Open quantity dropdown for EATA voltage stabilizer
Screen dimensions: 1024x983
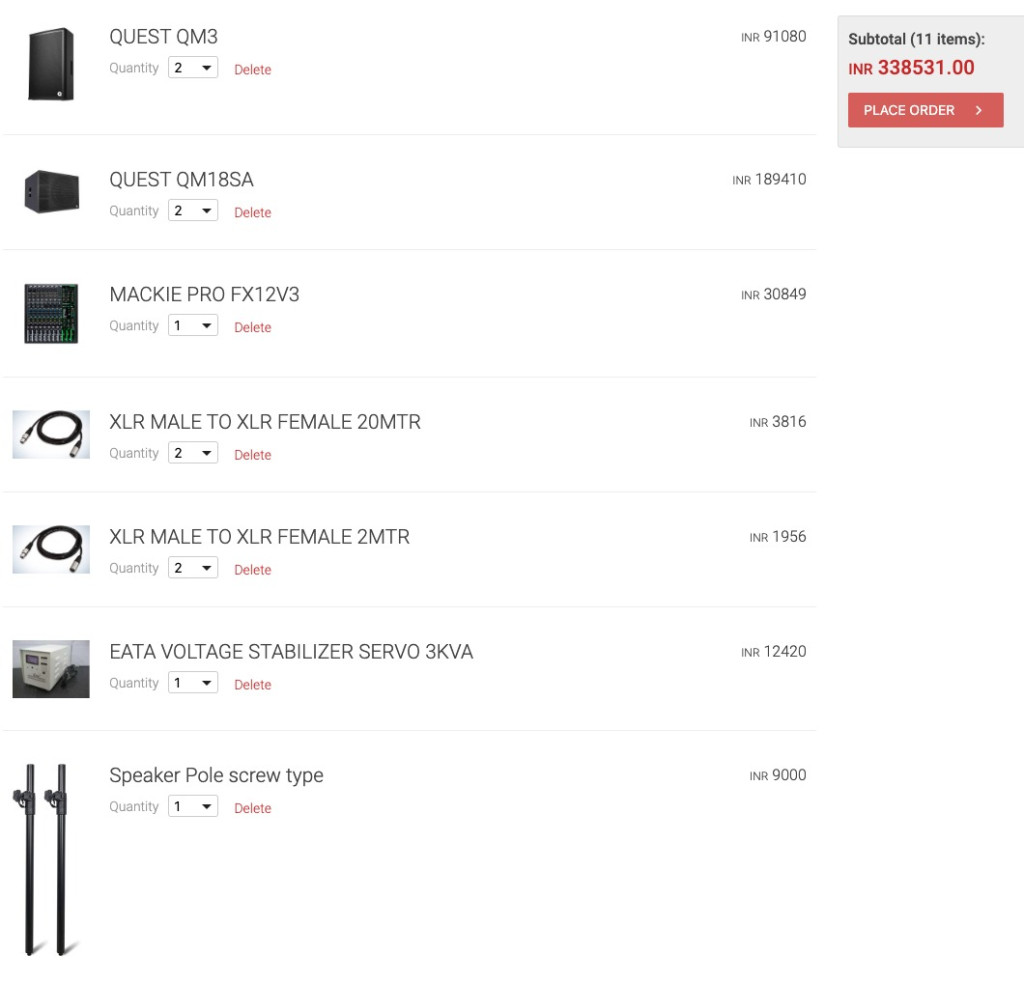193,683
